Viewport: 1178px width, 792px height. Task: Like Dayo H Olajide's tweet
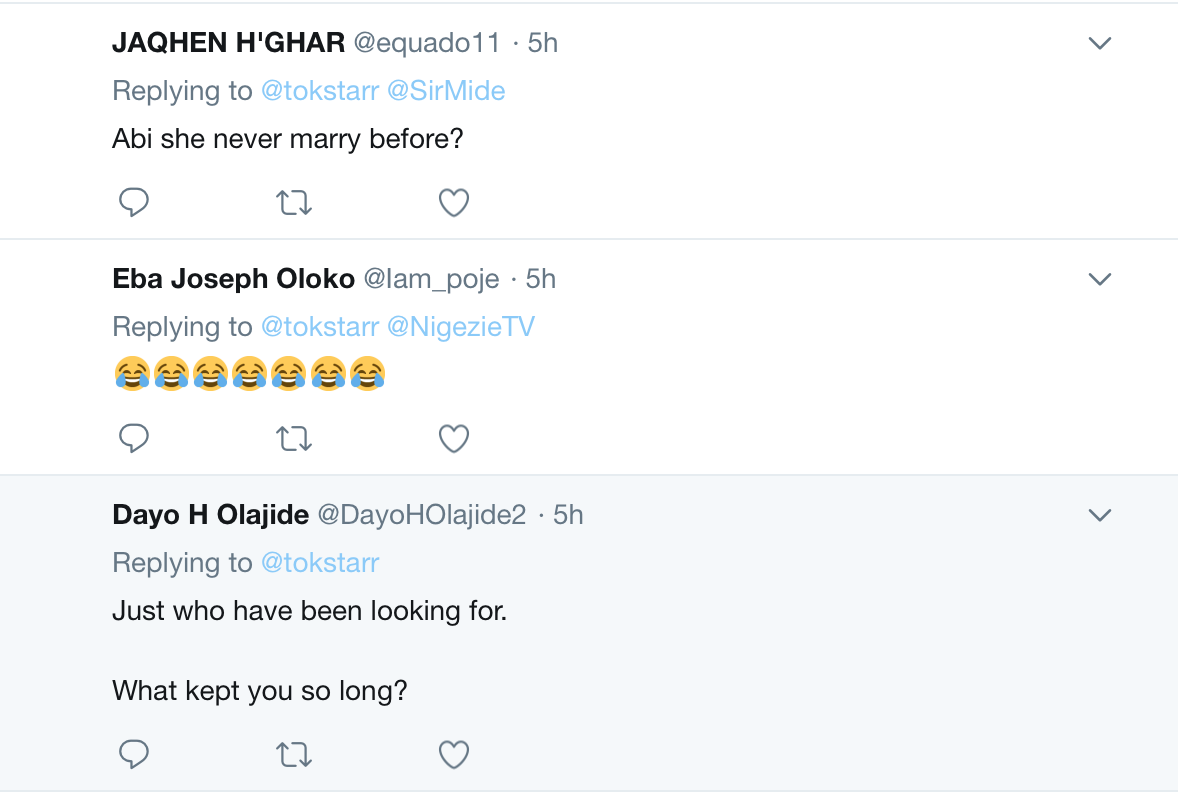[x=454, y=754]
